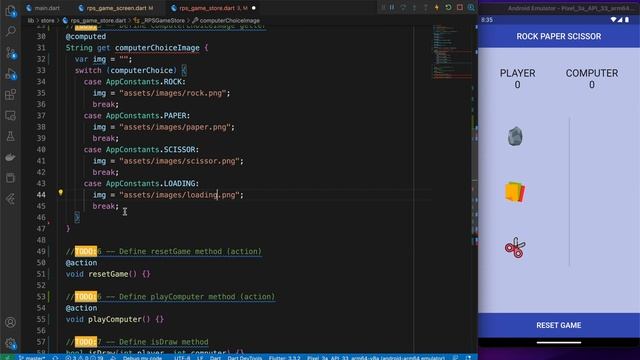Open the computerChoiceImage breadcrumb dropdown
The width and height of the screenshot is (640, 360).
click(226, 20)
